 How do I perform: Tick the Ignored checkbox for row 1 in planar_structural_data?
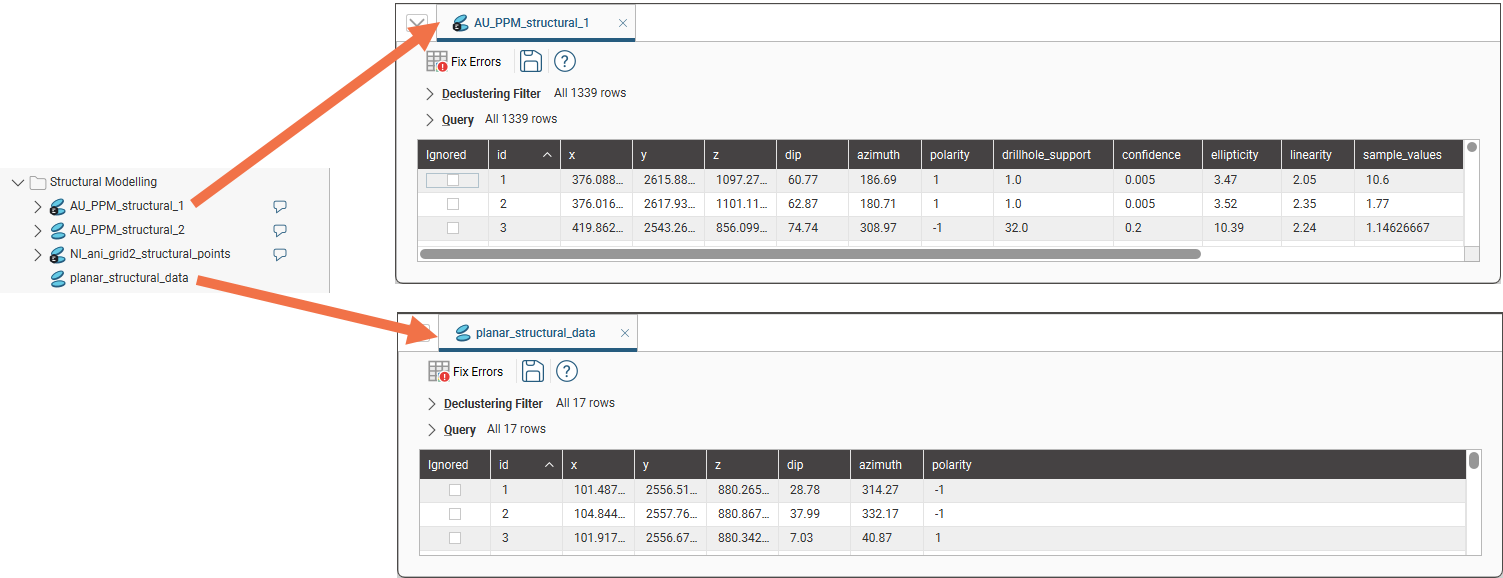[455, 489]
